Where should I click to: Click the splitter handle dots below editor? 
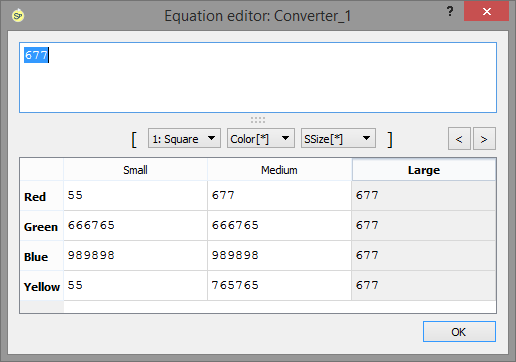click(258, 120)
